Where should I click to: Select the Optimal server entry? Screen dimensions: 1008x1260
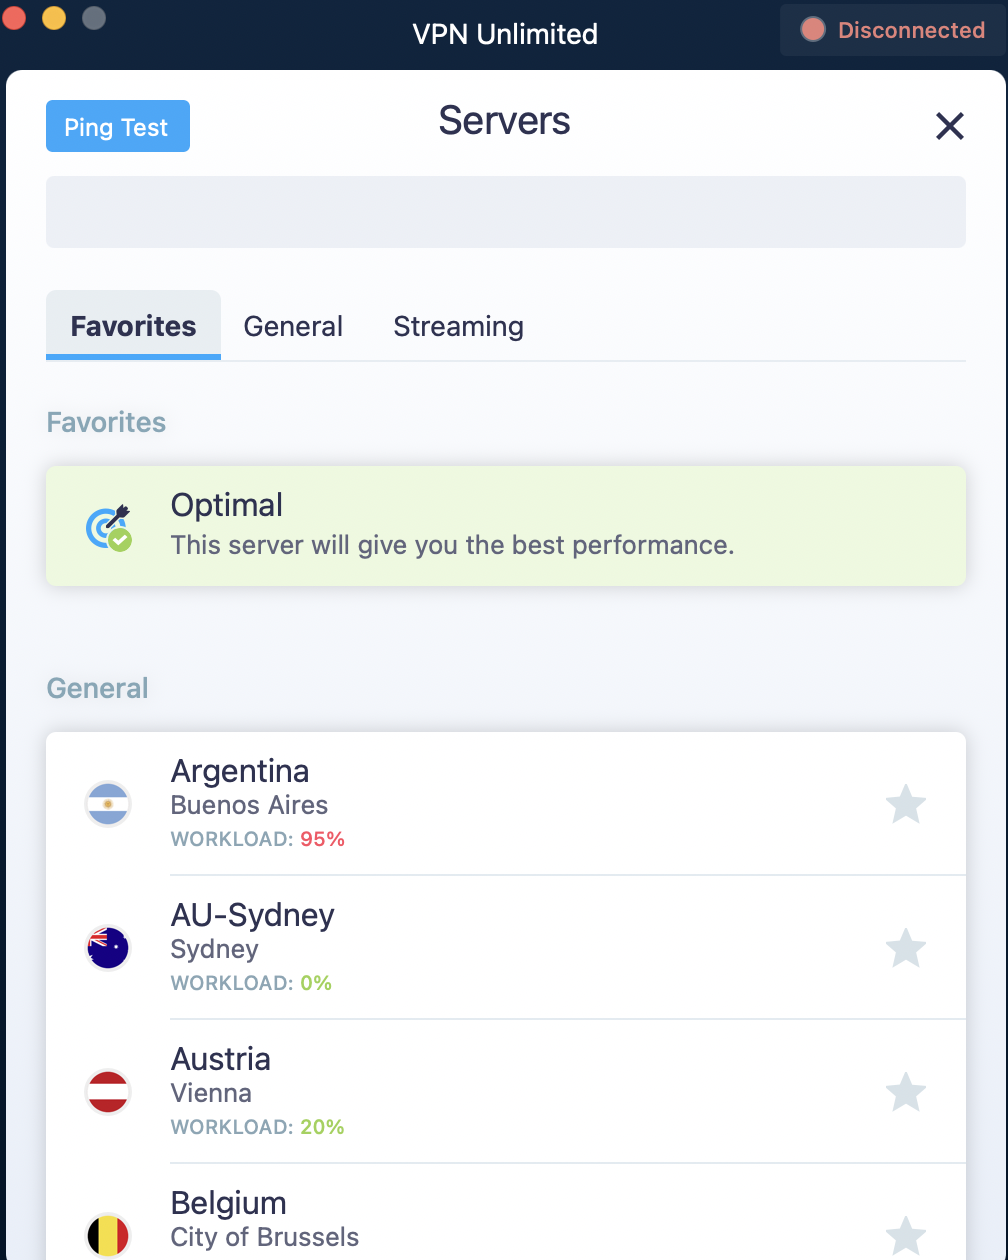[506, 526]
